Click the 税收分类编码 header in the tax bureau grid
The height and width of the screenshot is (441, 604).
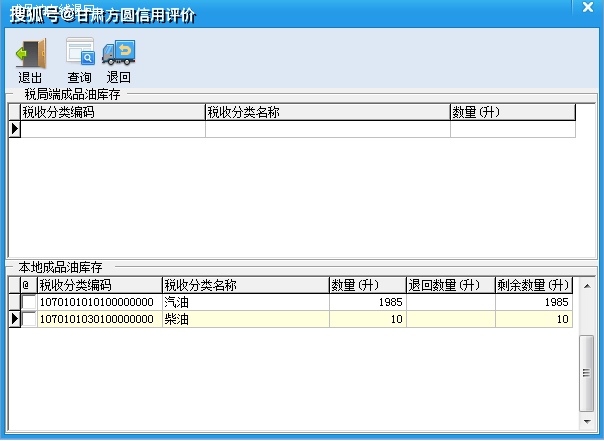(x=112, y=113)
